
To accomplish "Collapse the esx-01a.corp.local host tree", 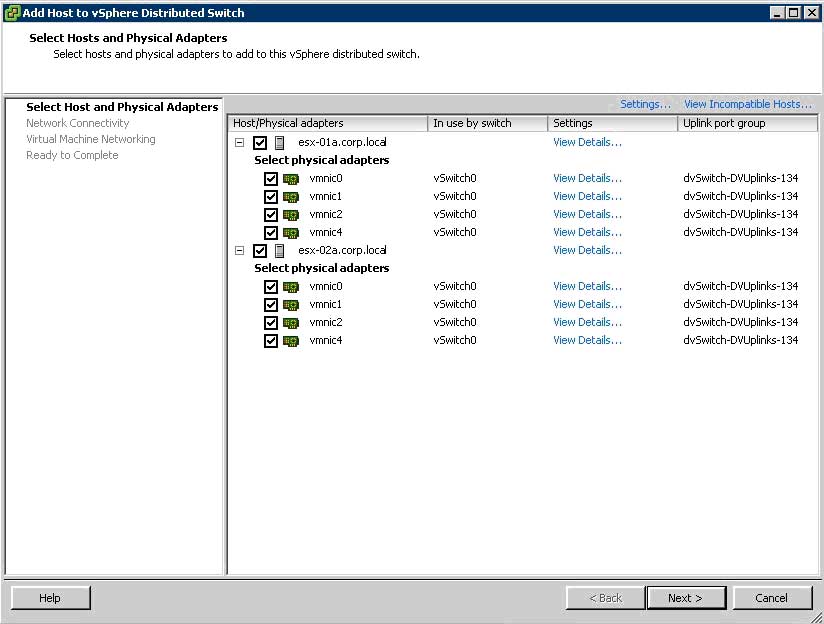I will pos(240,142).
